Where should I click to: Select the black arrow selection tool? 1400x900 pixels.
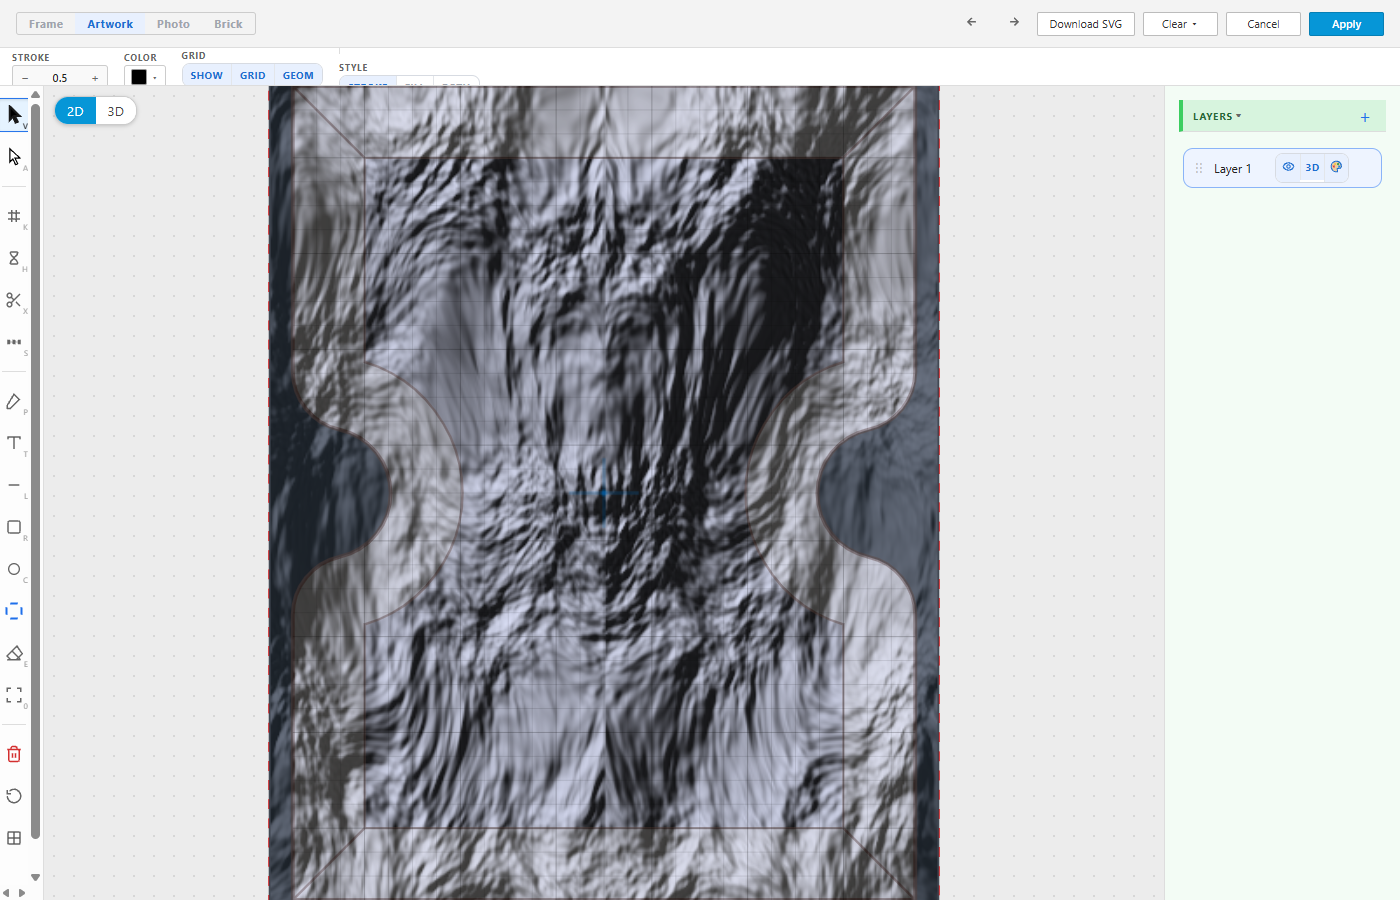(x=14, y=115)
